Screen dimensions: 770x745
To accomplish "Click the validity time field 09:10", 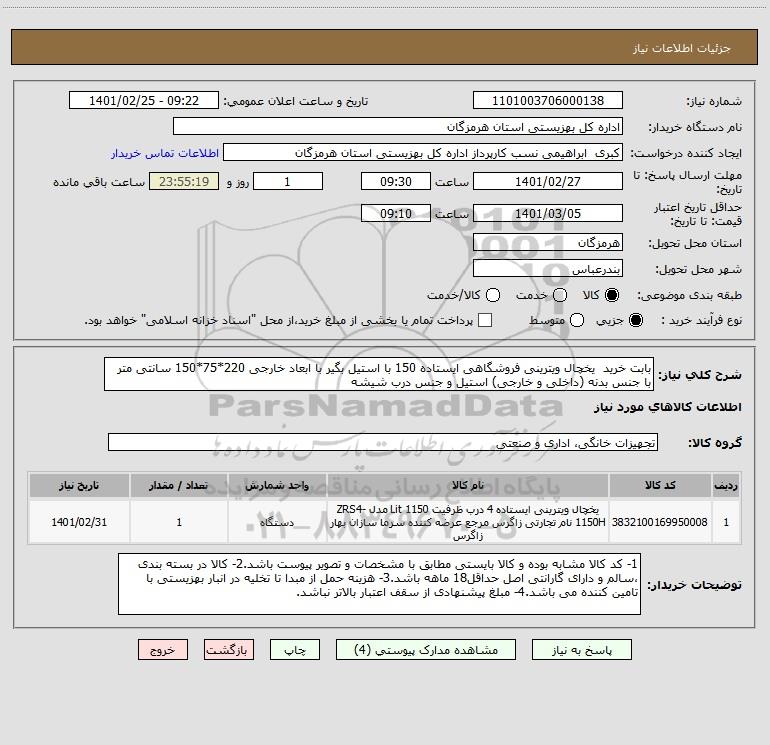I will (x=396, y=213).
